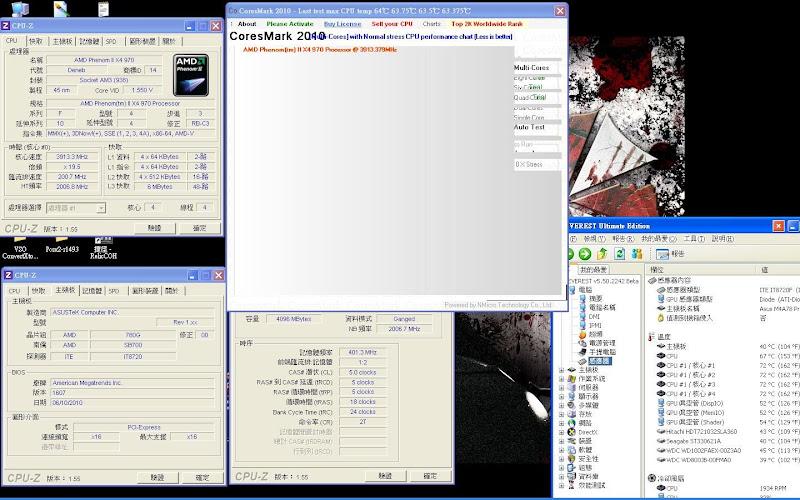Open 檢視(V) menu in EVEREST
This screenshot has width=800, height=500.
pyautogui.click(x=594, y=239)
